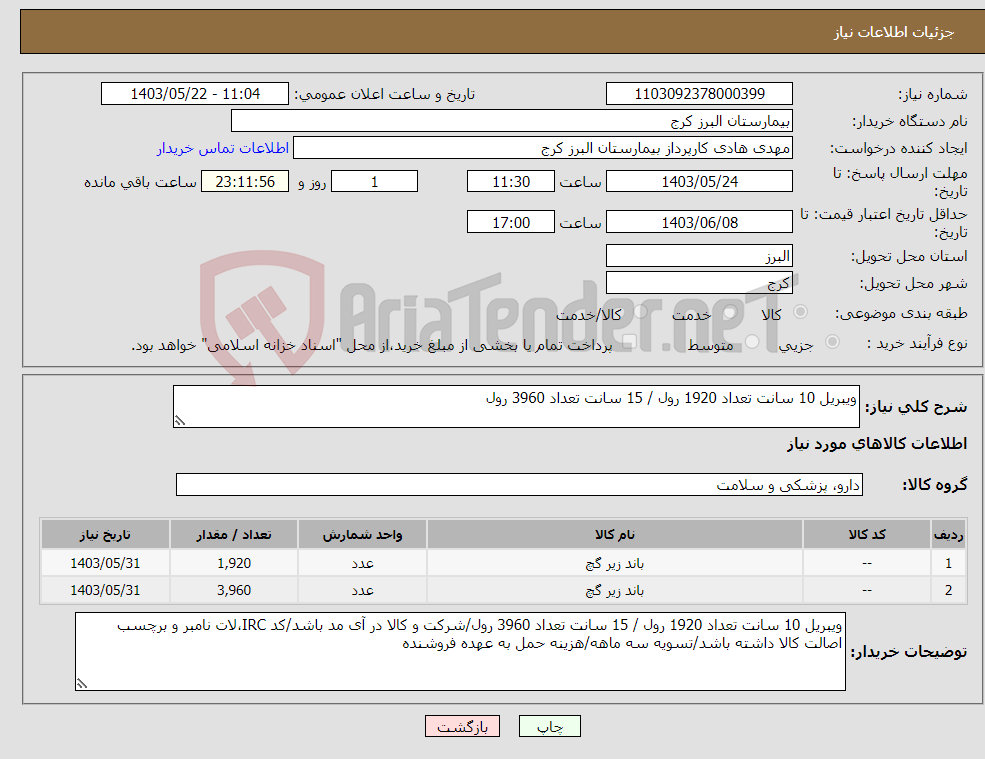Click the validity time field 17:00
985x759 pixels.
[x=511, y=222]
